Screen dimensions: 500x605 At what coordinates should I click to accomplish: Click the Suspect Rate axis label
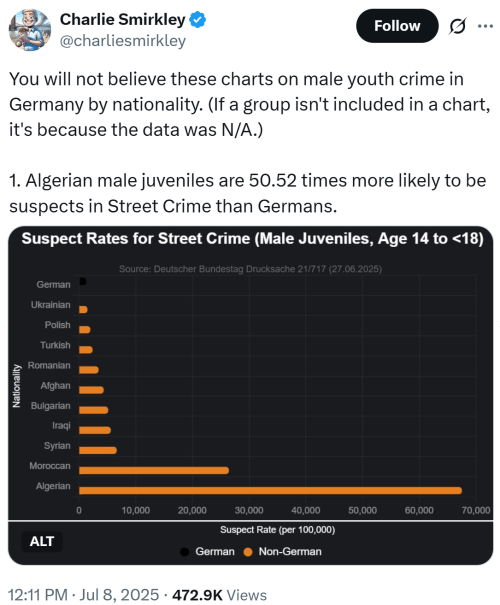pyautogui.click(x=277, y=530)
